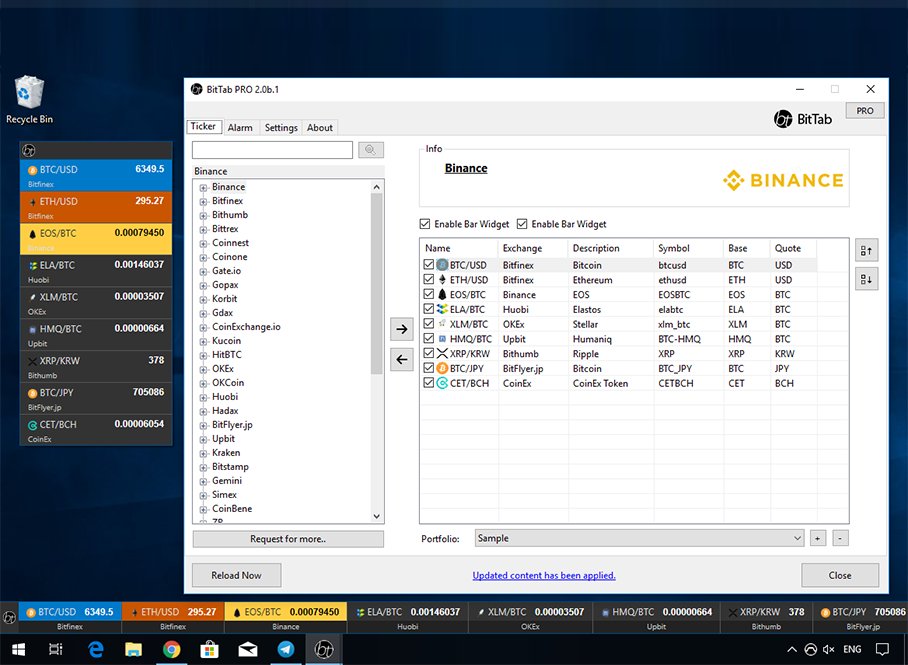Click BTC/USD tile in desktop widget

coord(96,175)
